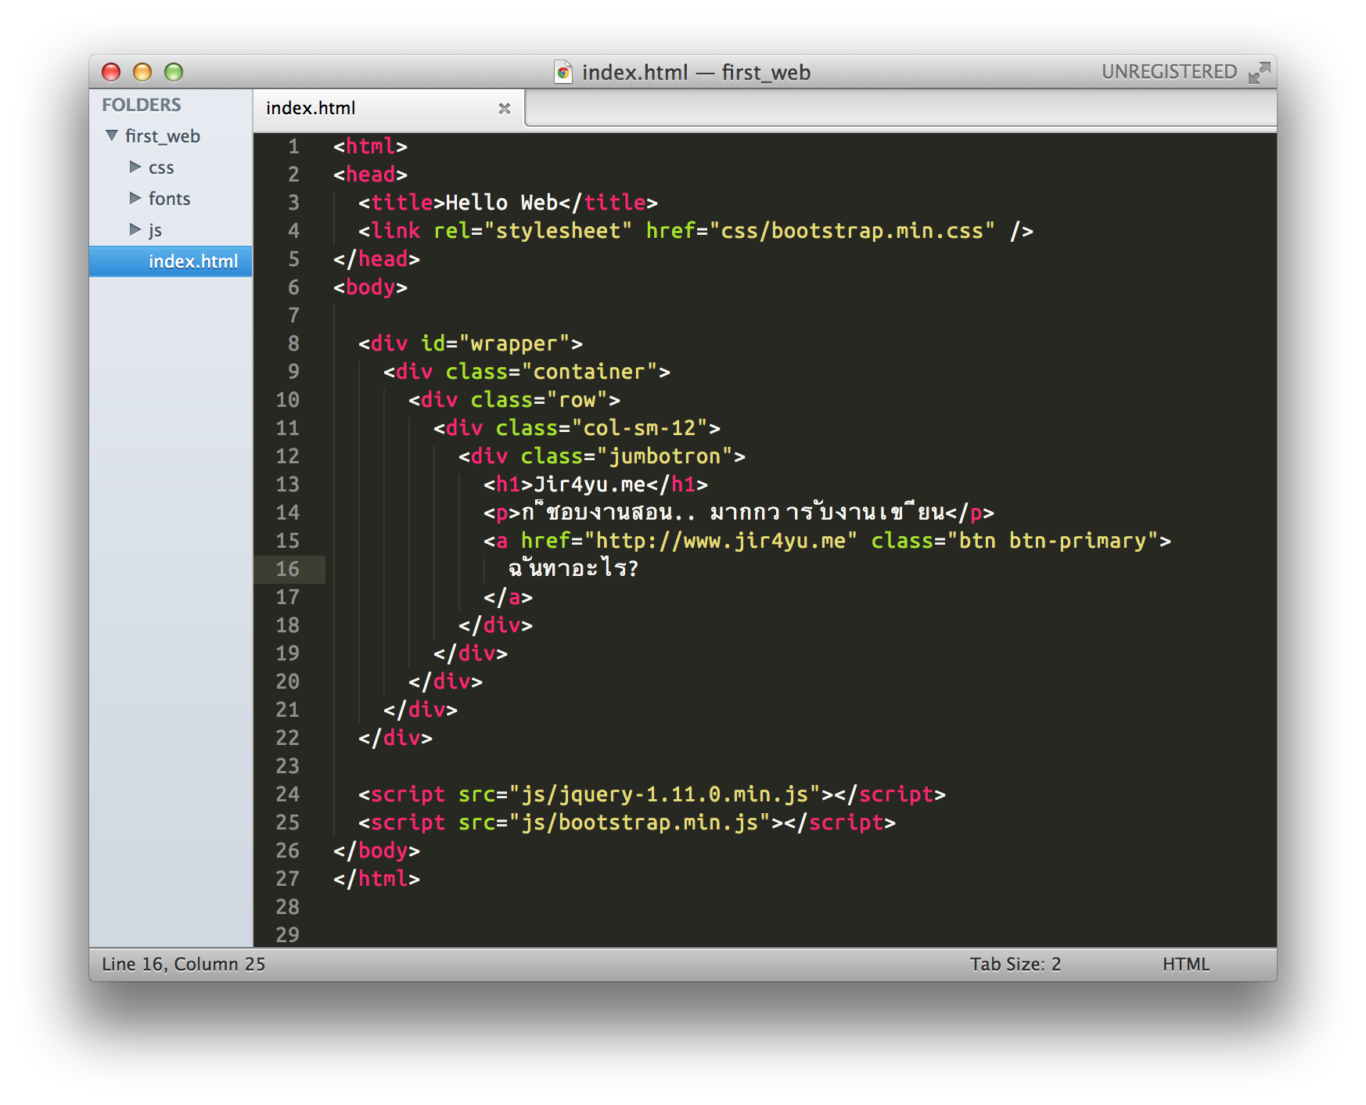Select the first_web project folder name
This screenshot has width=1366, height=1105.
[x=162, y=136]
